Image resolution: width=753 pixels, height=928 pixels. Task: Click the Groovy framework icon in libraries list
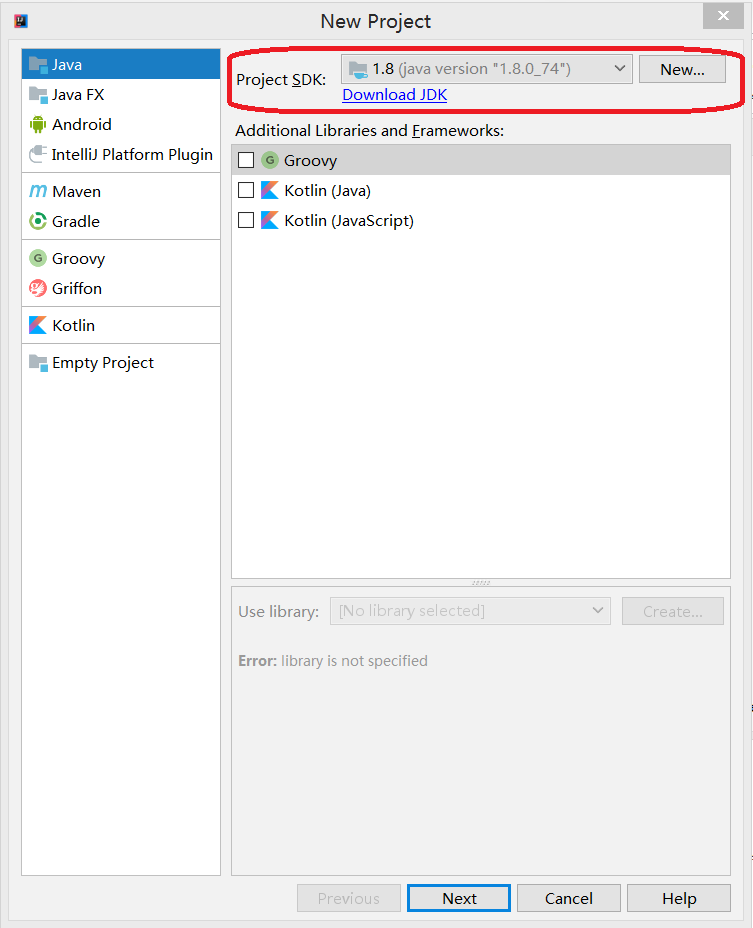(270, 160)
